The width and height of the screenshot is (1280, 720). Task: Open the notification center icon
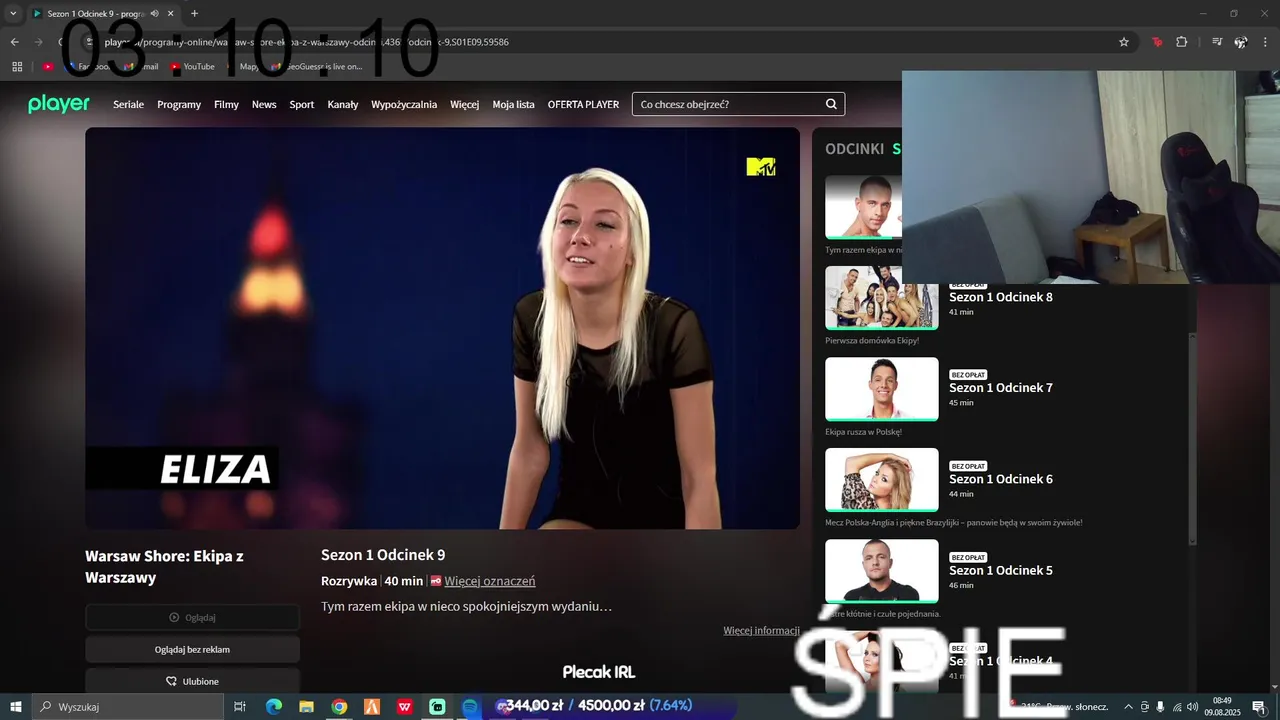(x=1259, y=706)
